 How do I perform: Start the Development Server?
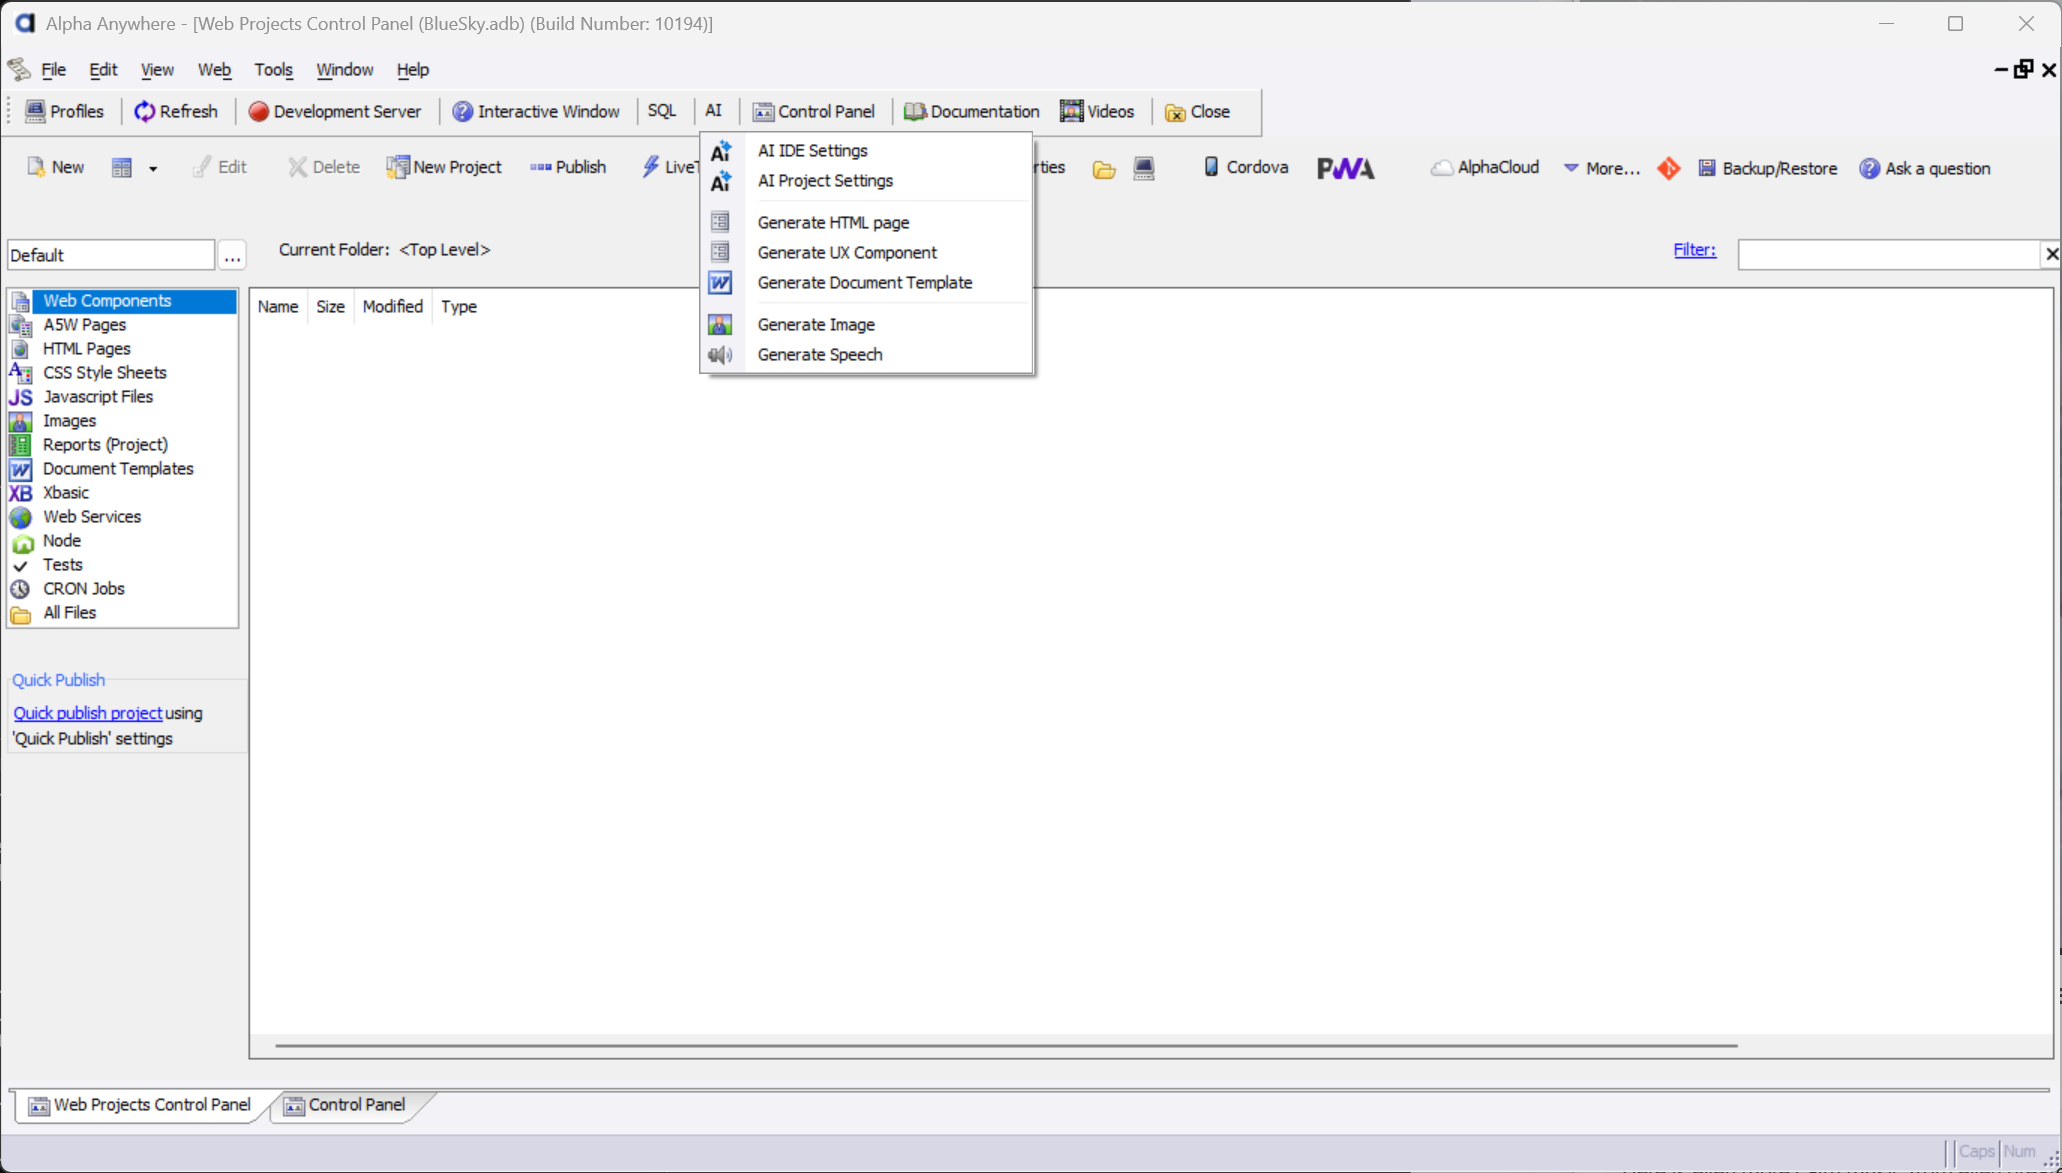click(x=335, y=111)
